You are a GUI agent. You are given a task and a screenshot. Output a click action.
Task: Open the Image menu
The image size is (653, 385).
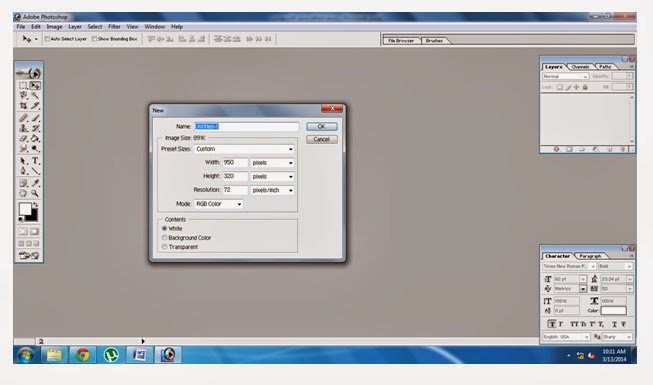(54, 26)
